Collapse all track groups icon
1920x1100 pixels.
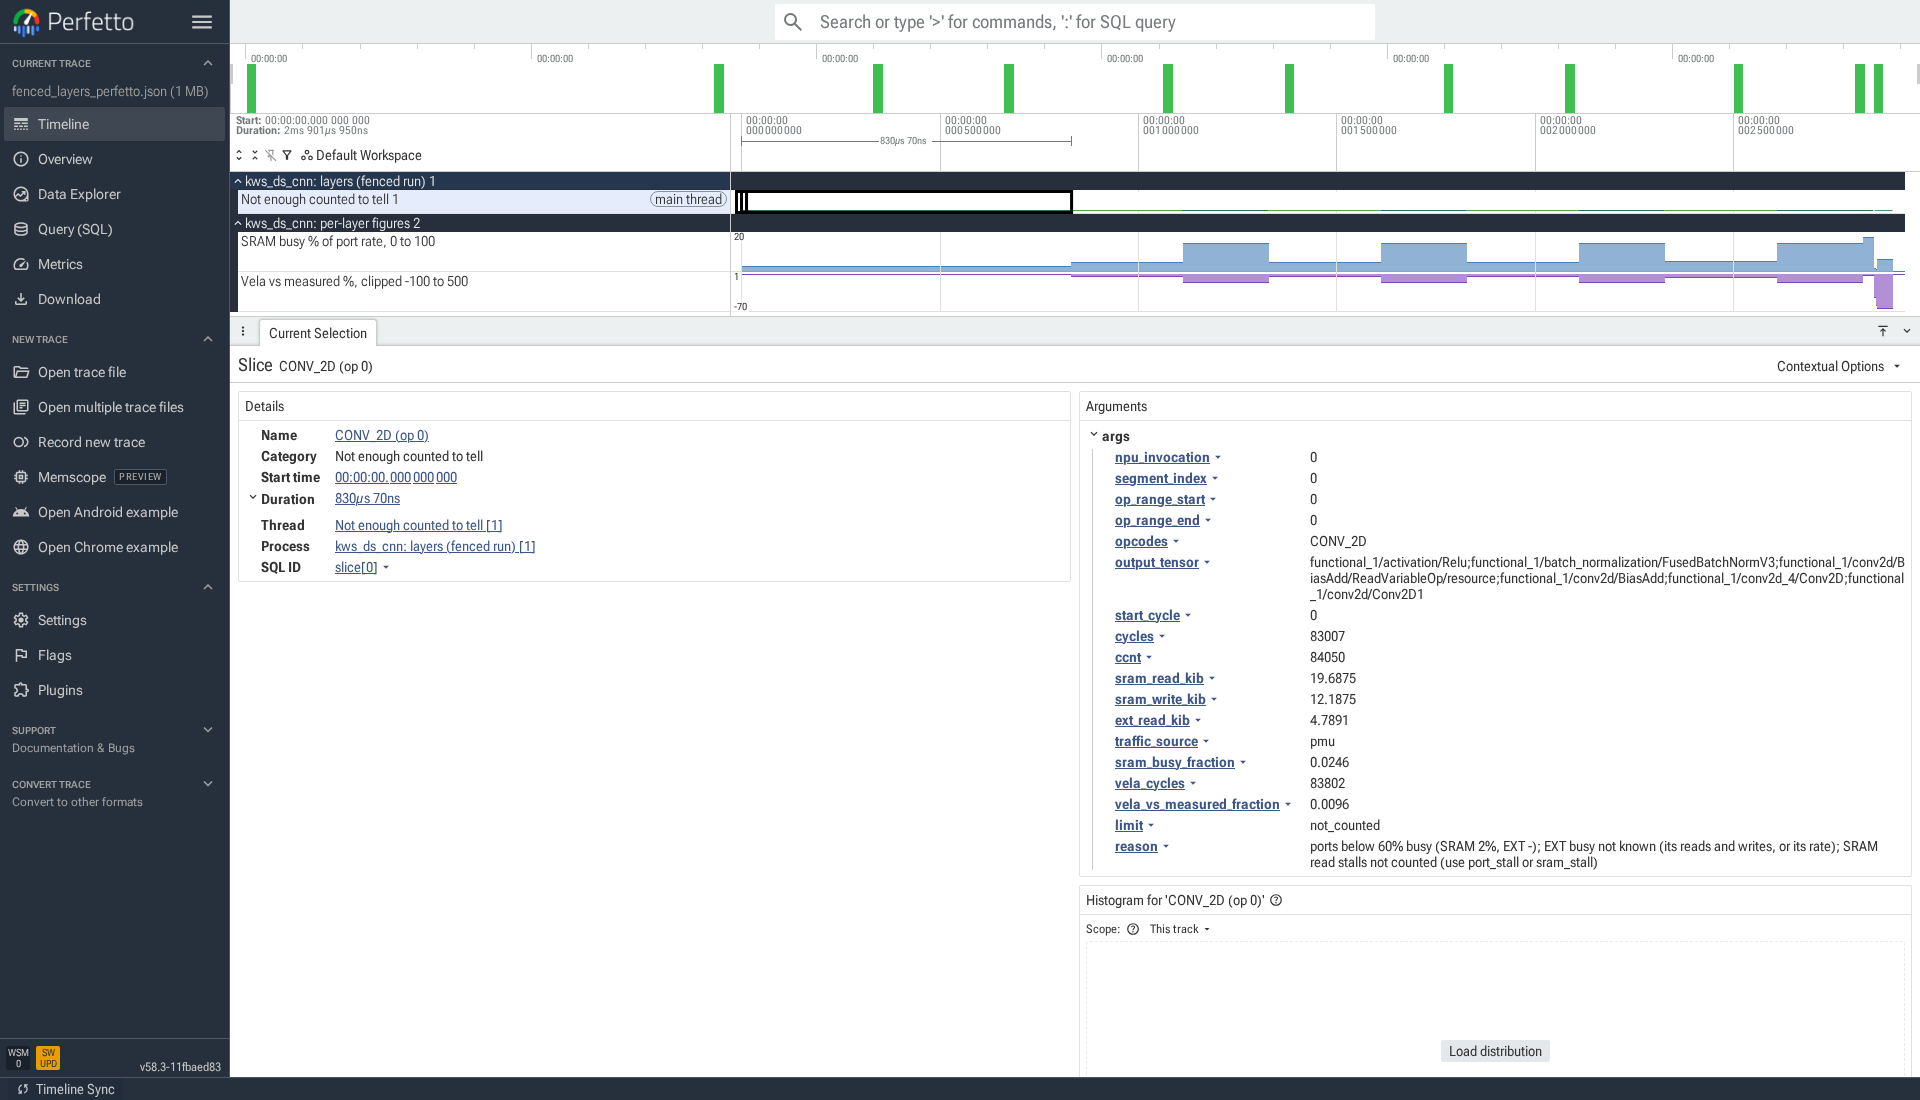(255, 155)
